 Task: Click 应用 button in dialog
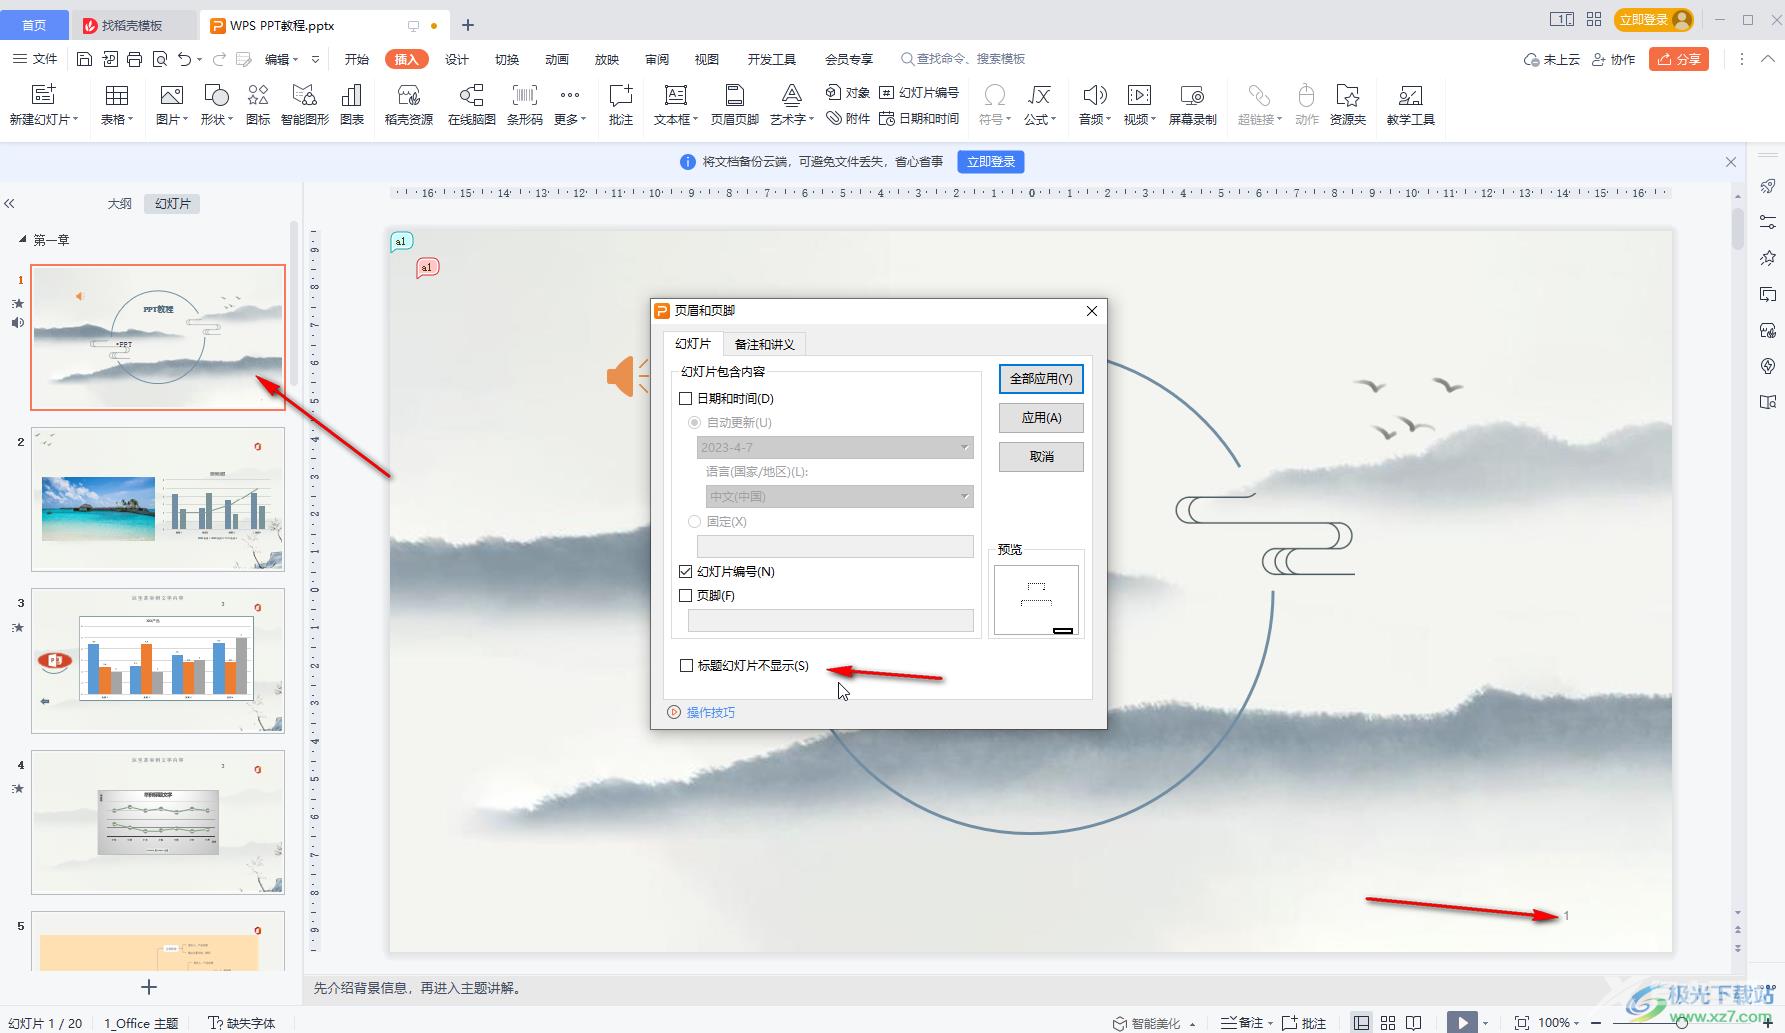[1041, 418]
